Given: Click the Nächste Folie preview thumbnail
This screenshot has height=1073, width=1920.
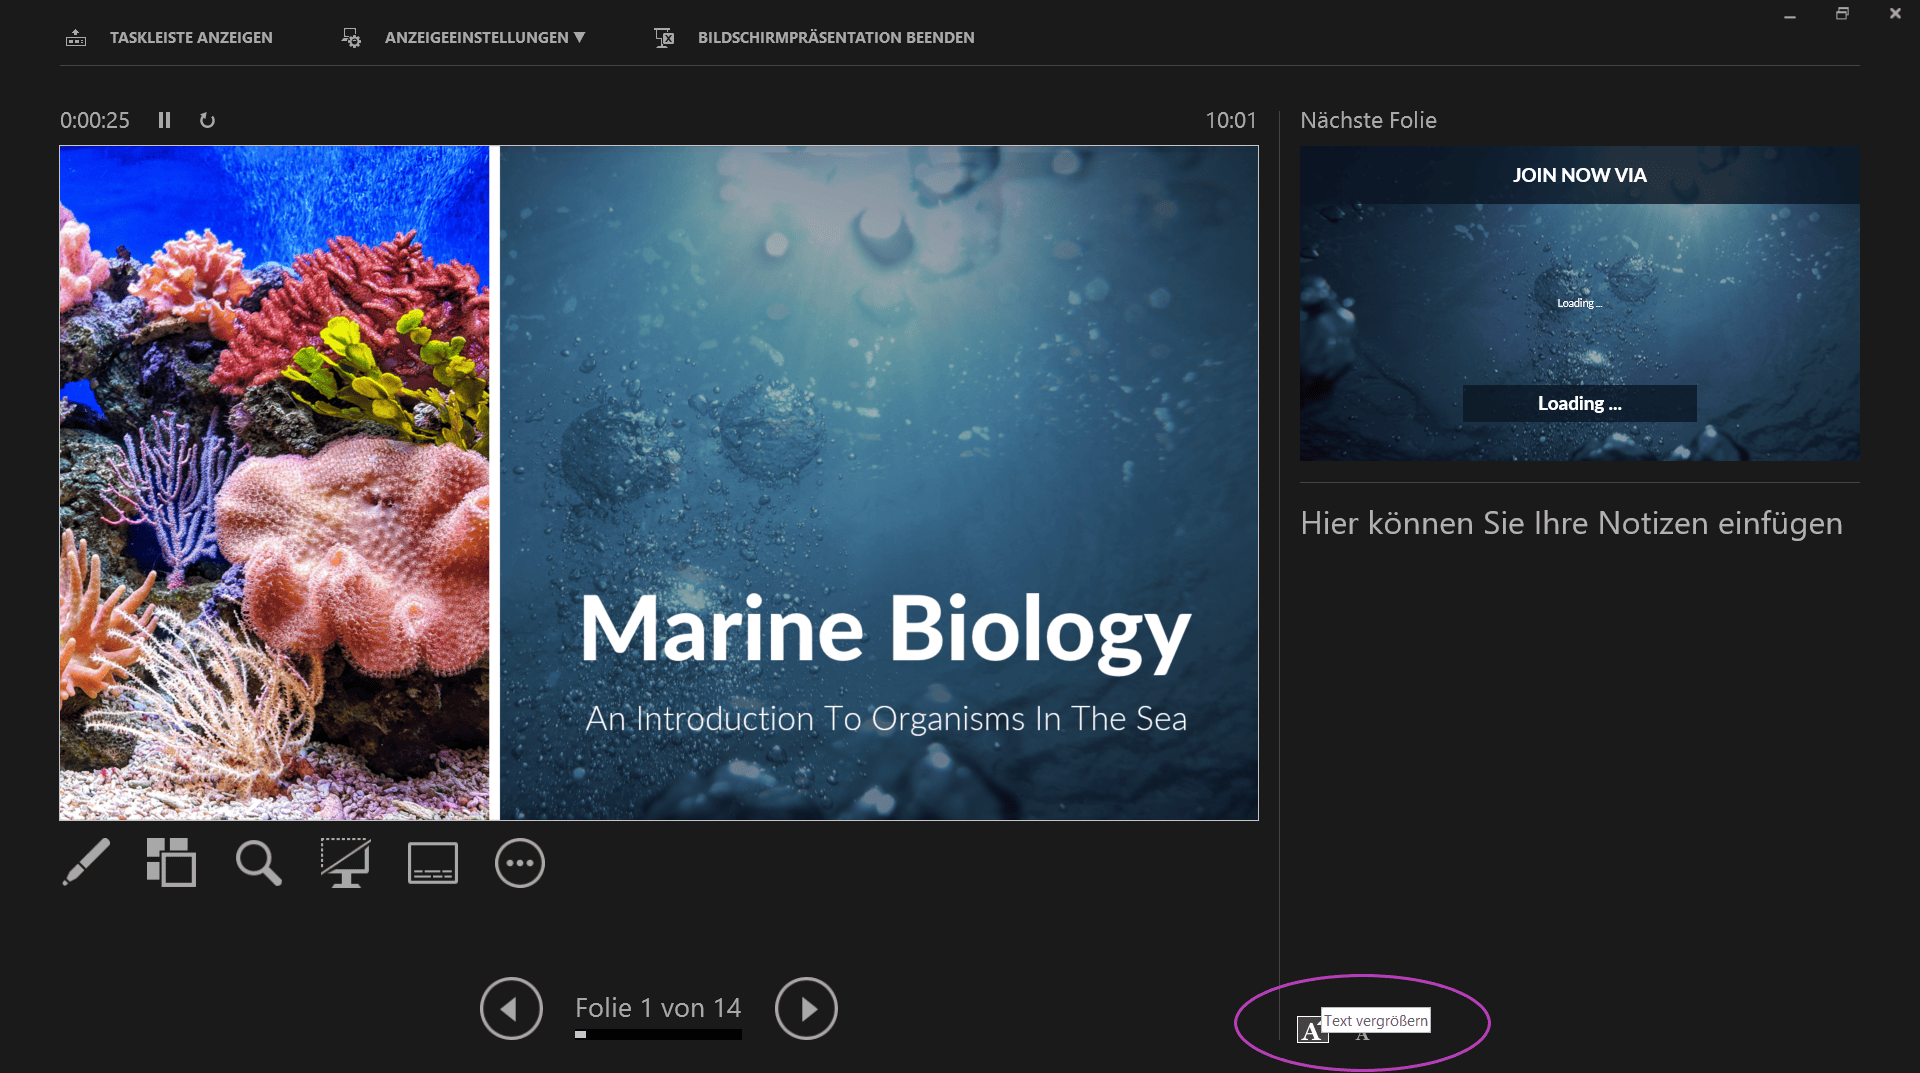Looking at the screenshot, I should tap(1579, 303).
